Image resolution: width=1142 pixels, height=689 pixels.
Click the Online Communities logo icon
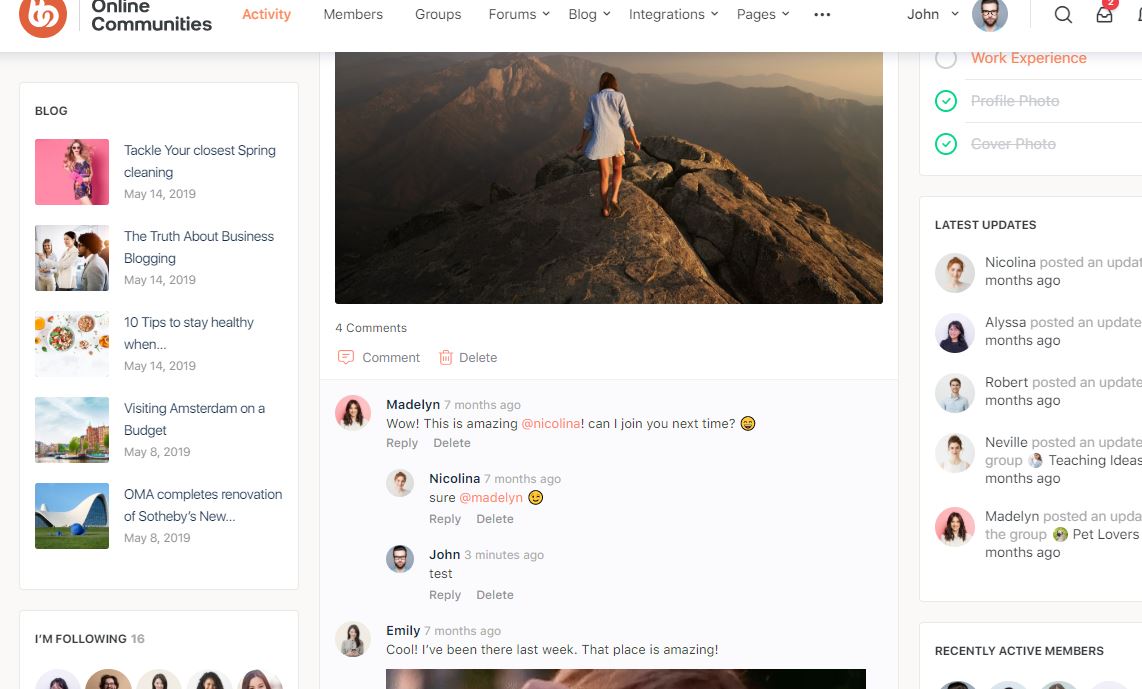43,16
